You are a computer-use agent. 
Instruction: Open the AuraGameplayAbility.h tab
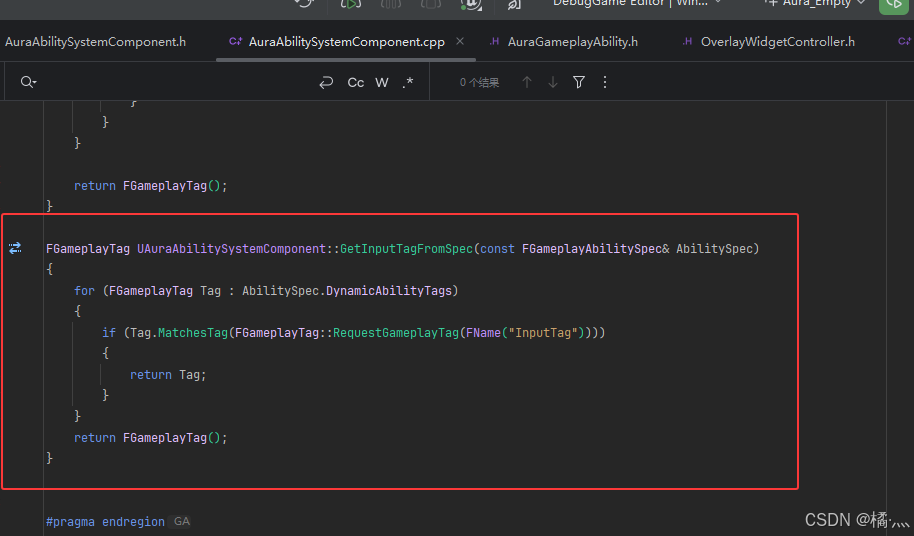coord(572,42)
